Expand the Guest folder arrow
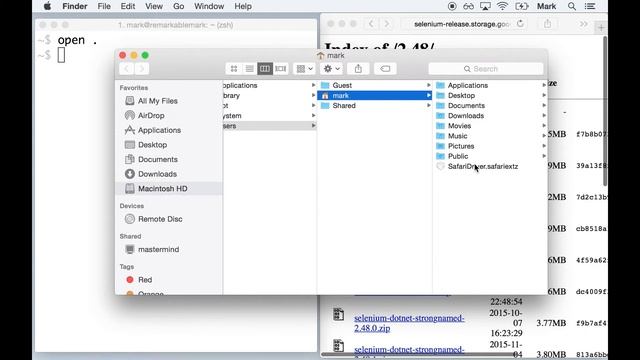Screen dimensions: 640x360 pos(429,85)
